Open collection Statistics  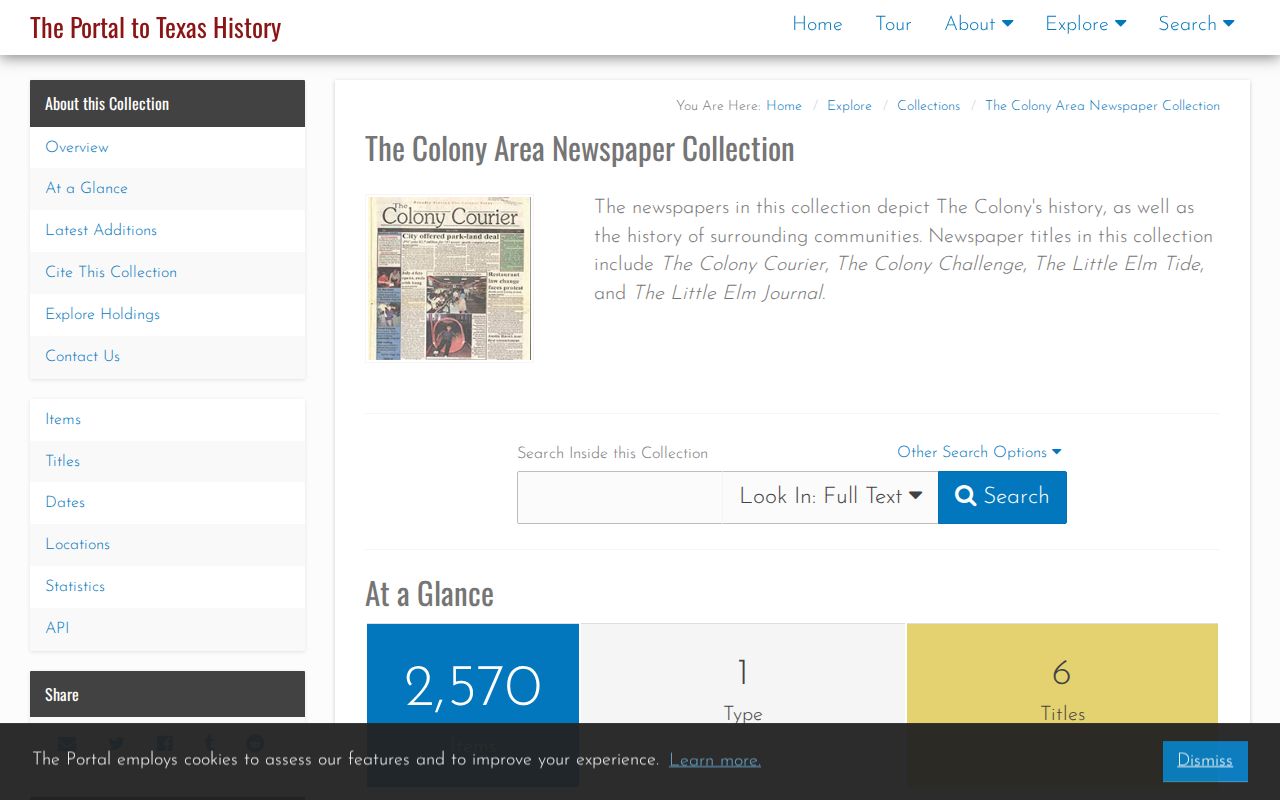pyautogui.click(x=167, y=586)
